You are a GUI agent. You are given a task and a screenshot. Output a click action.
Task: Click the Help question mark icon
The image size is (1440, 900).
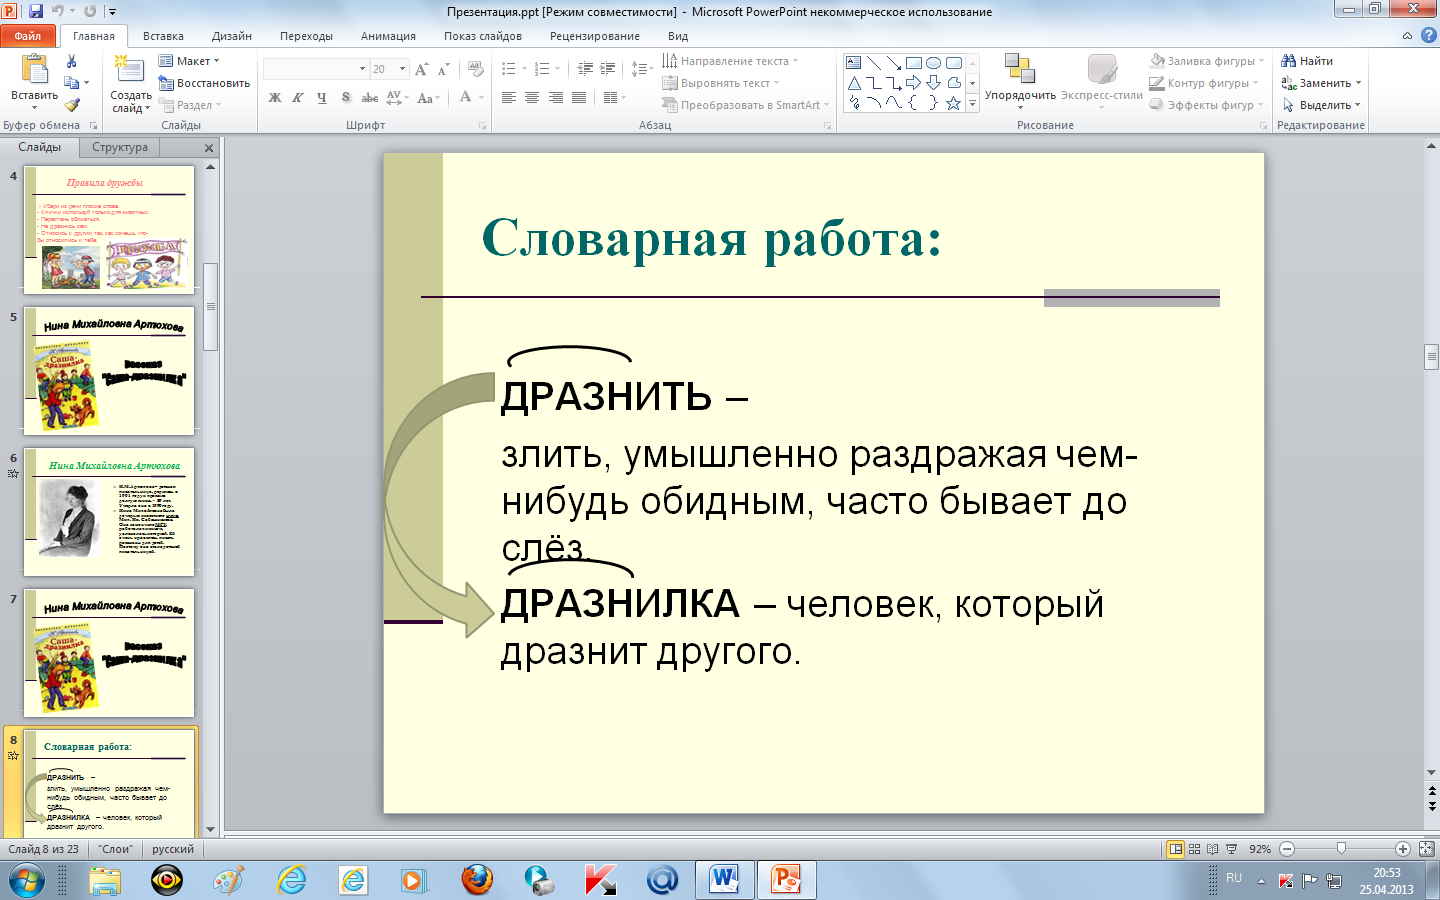tap(1429, 35)
